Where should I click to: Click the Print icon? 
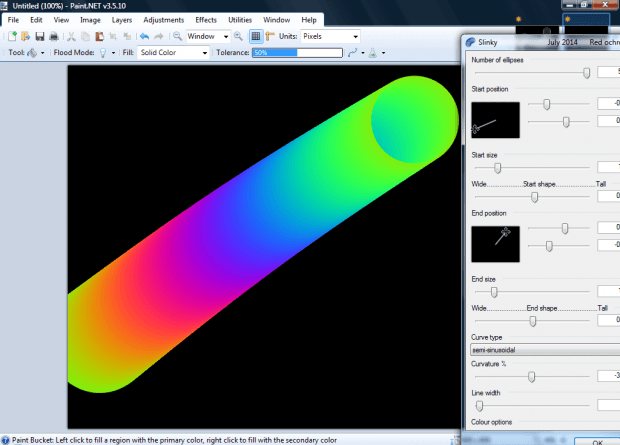(x=54, y=36)
